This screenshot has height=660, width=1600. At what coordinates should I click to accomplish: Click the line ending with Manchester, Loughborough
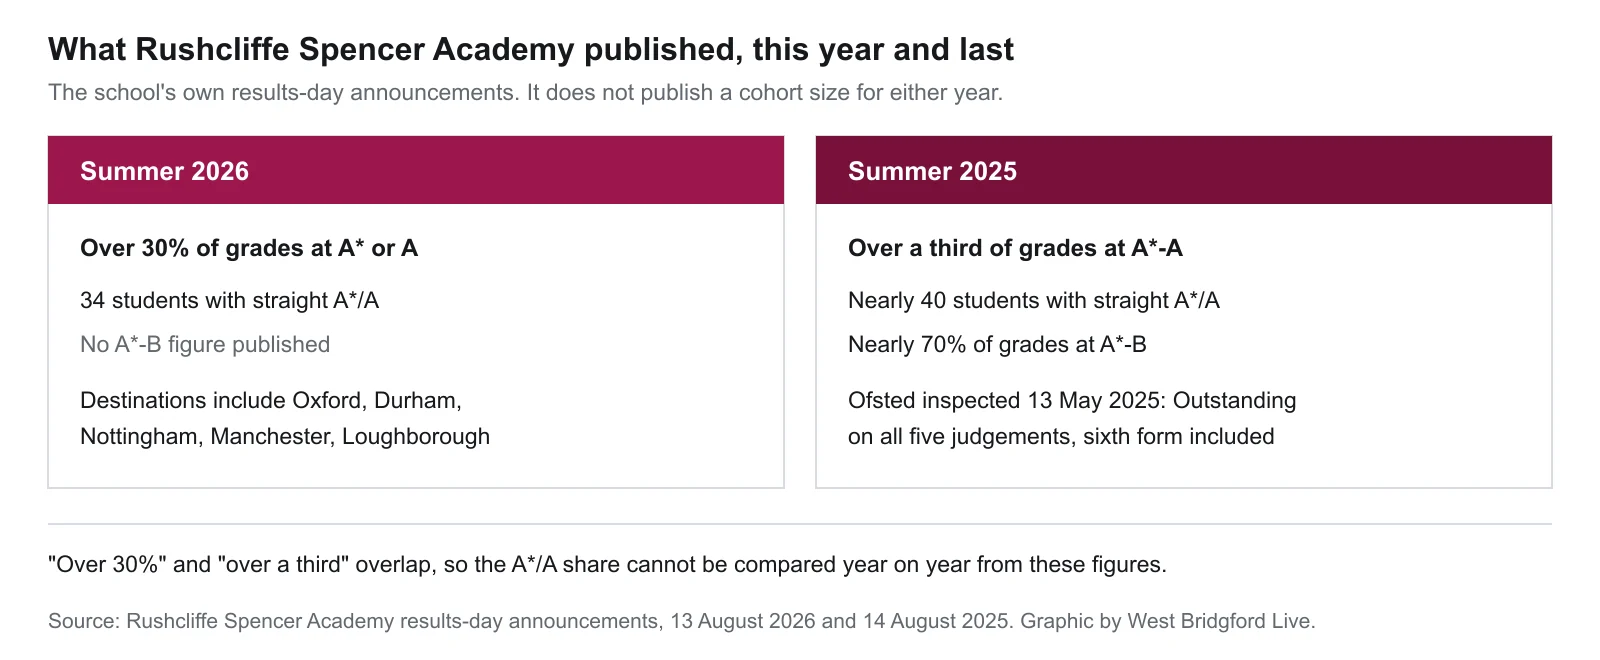point(285,436)
